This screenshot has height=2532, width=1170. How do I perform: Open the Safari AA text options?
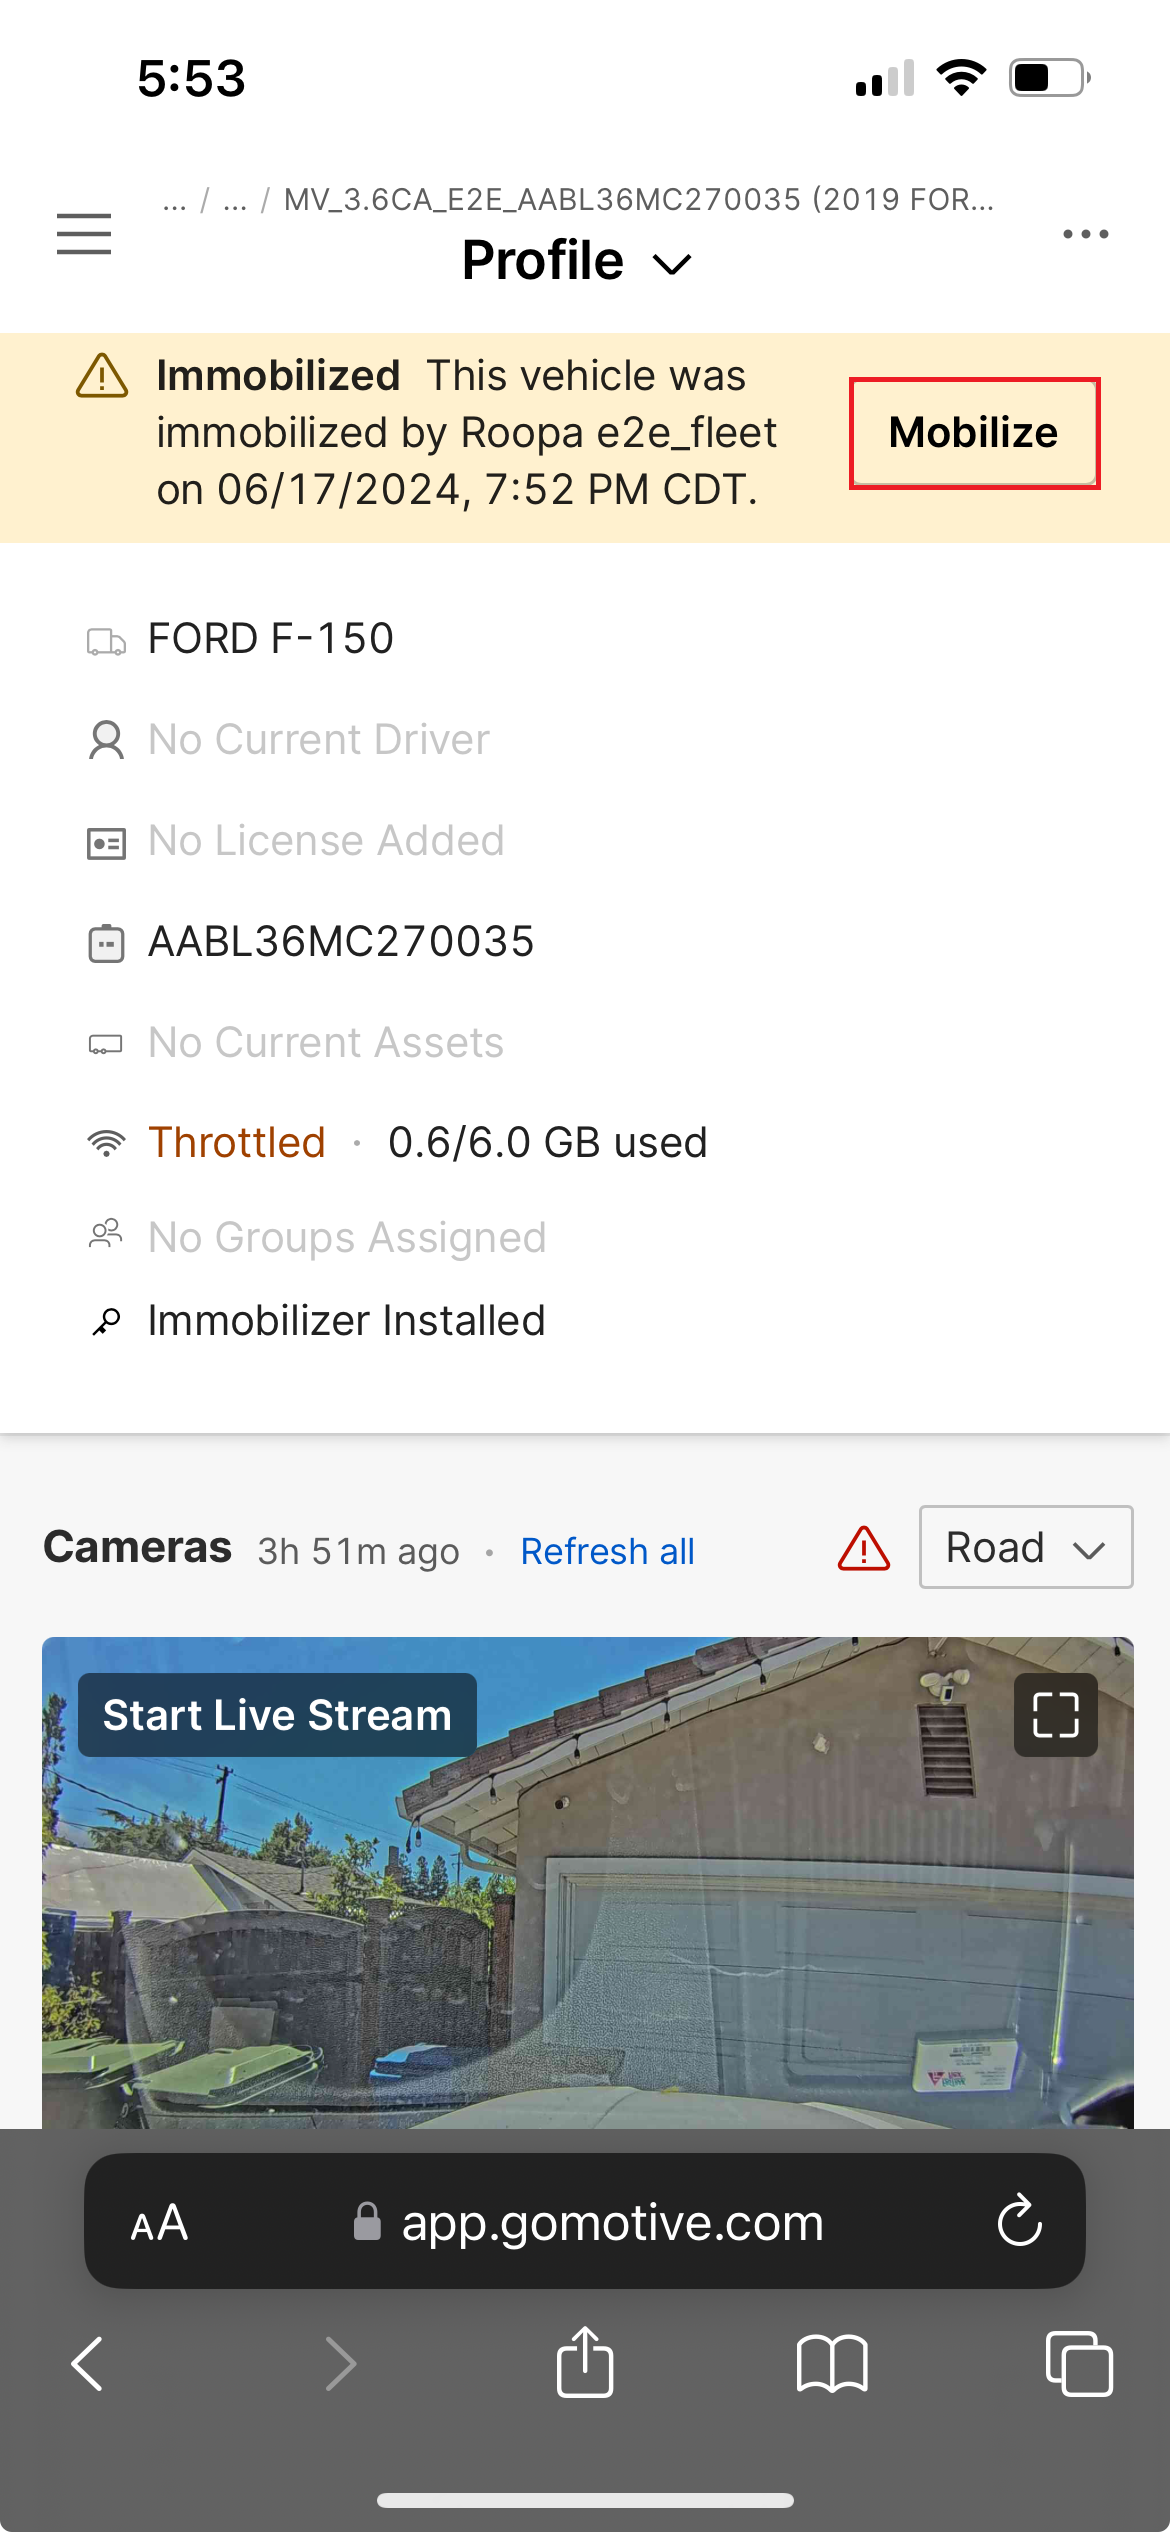160,2223
